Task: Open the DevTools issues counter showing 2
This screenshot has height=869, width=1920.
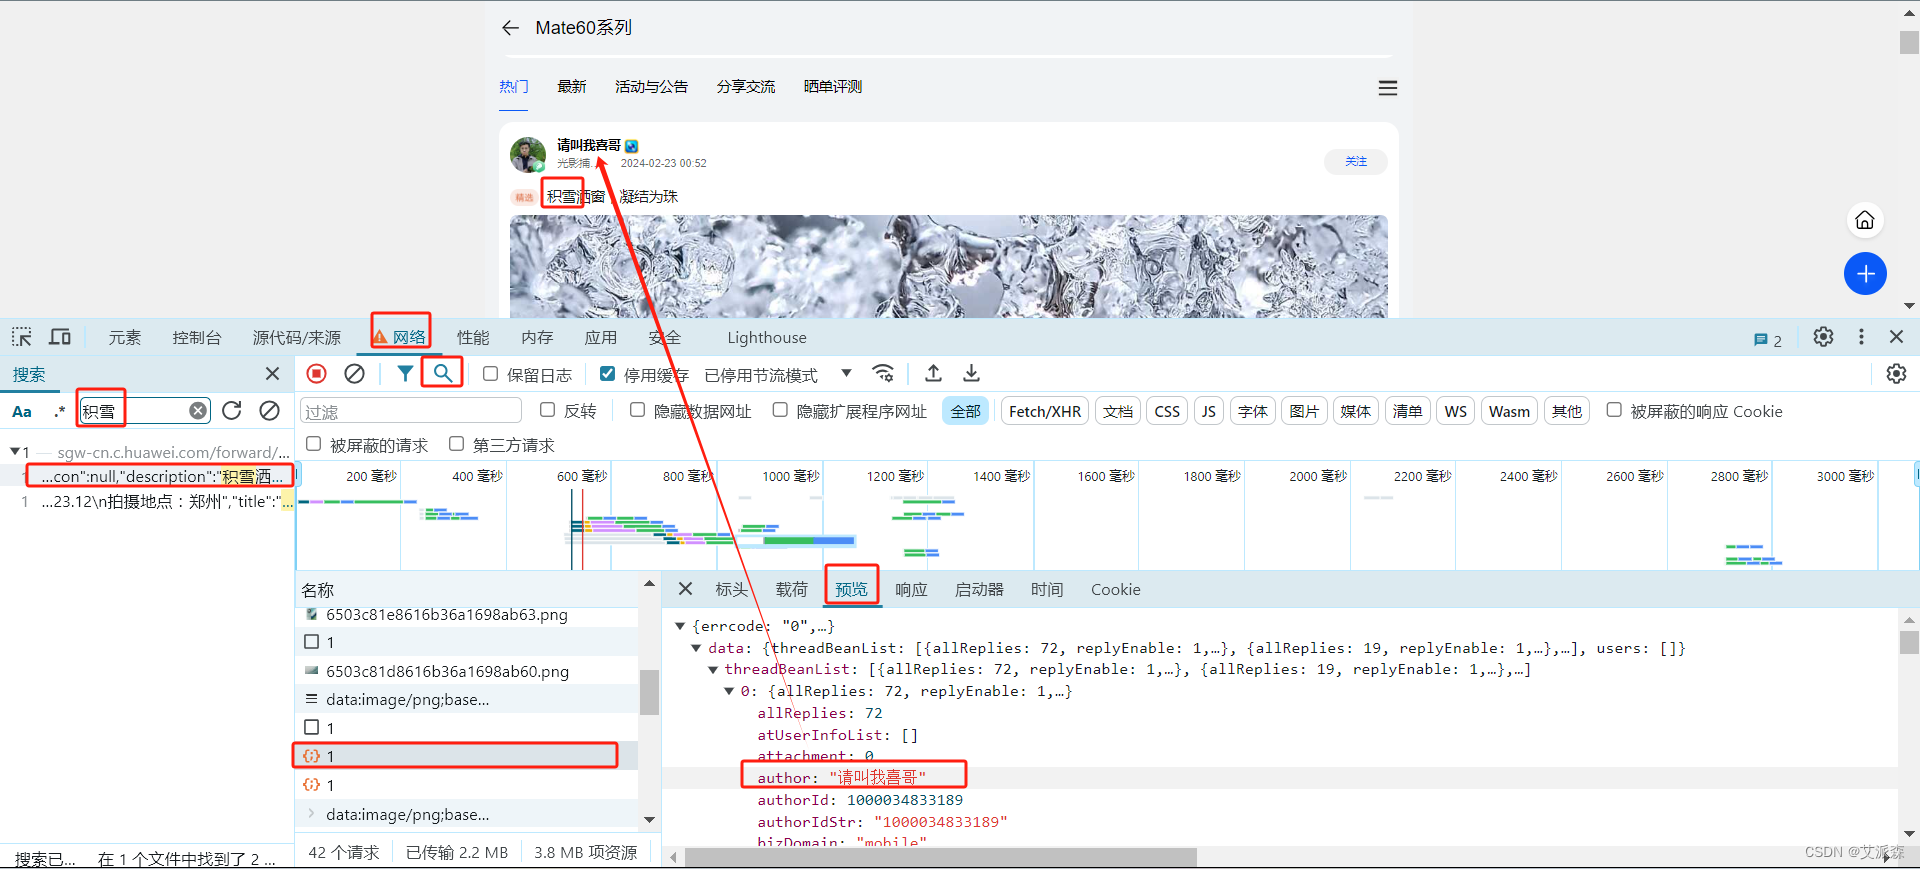Action: click(x=1767, y=340)
